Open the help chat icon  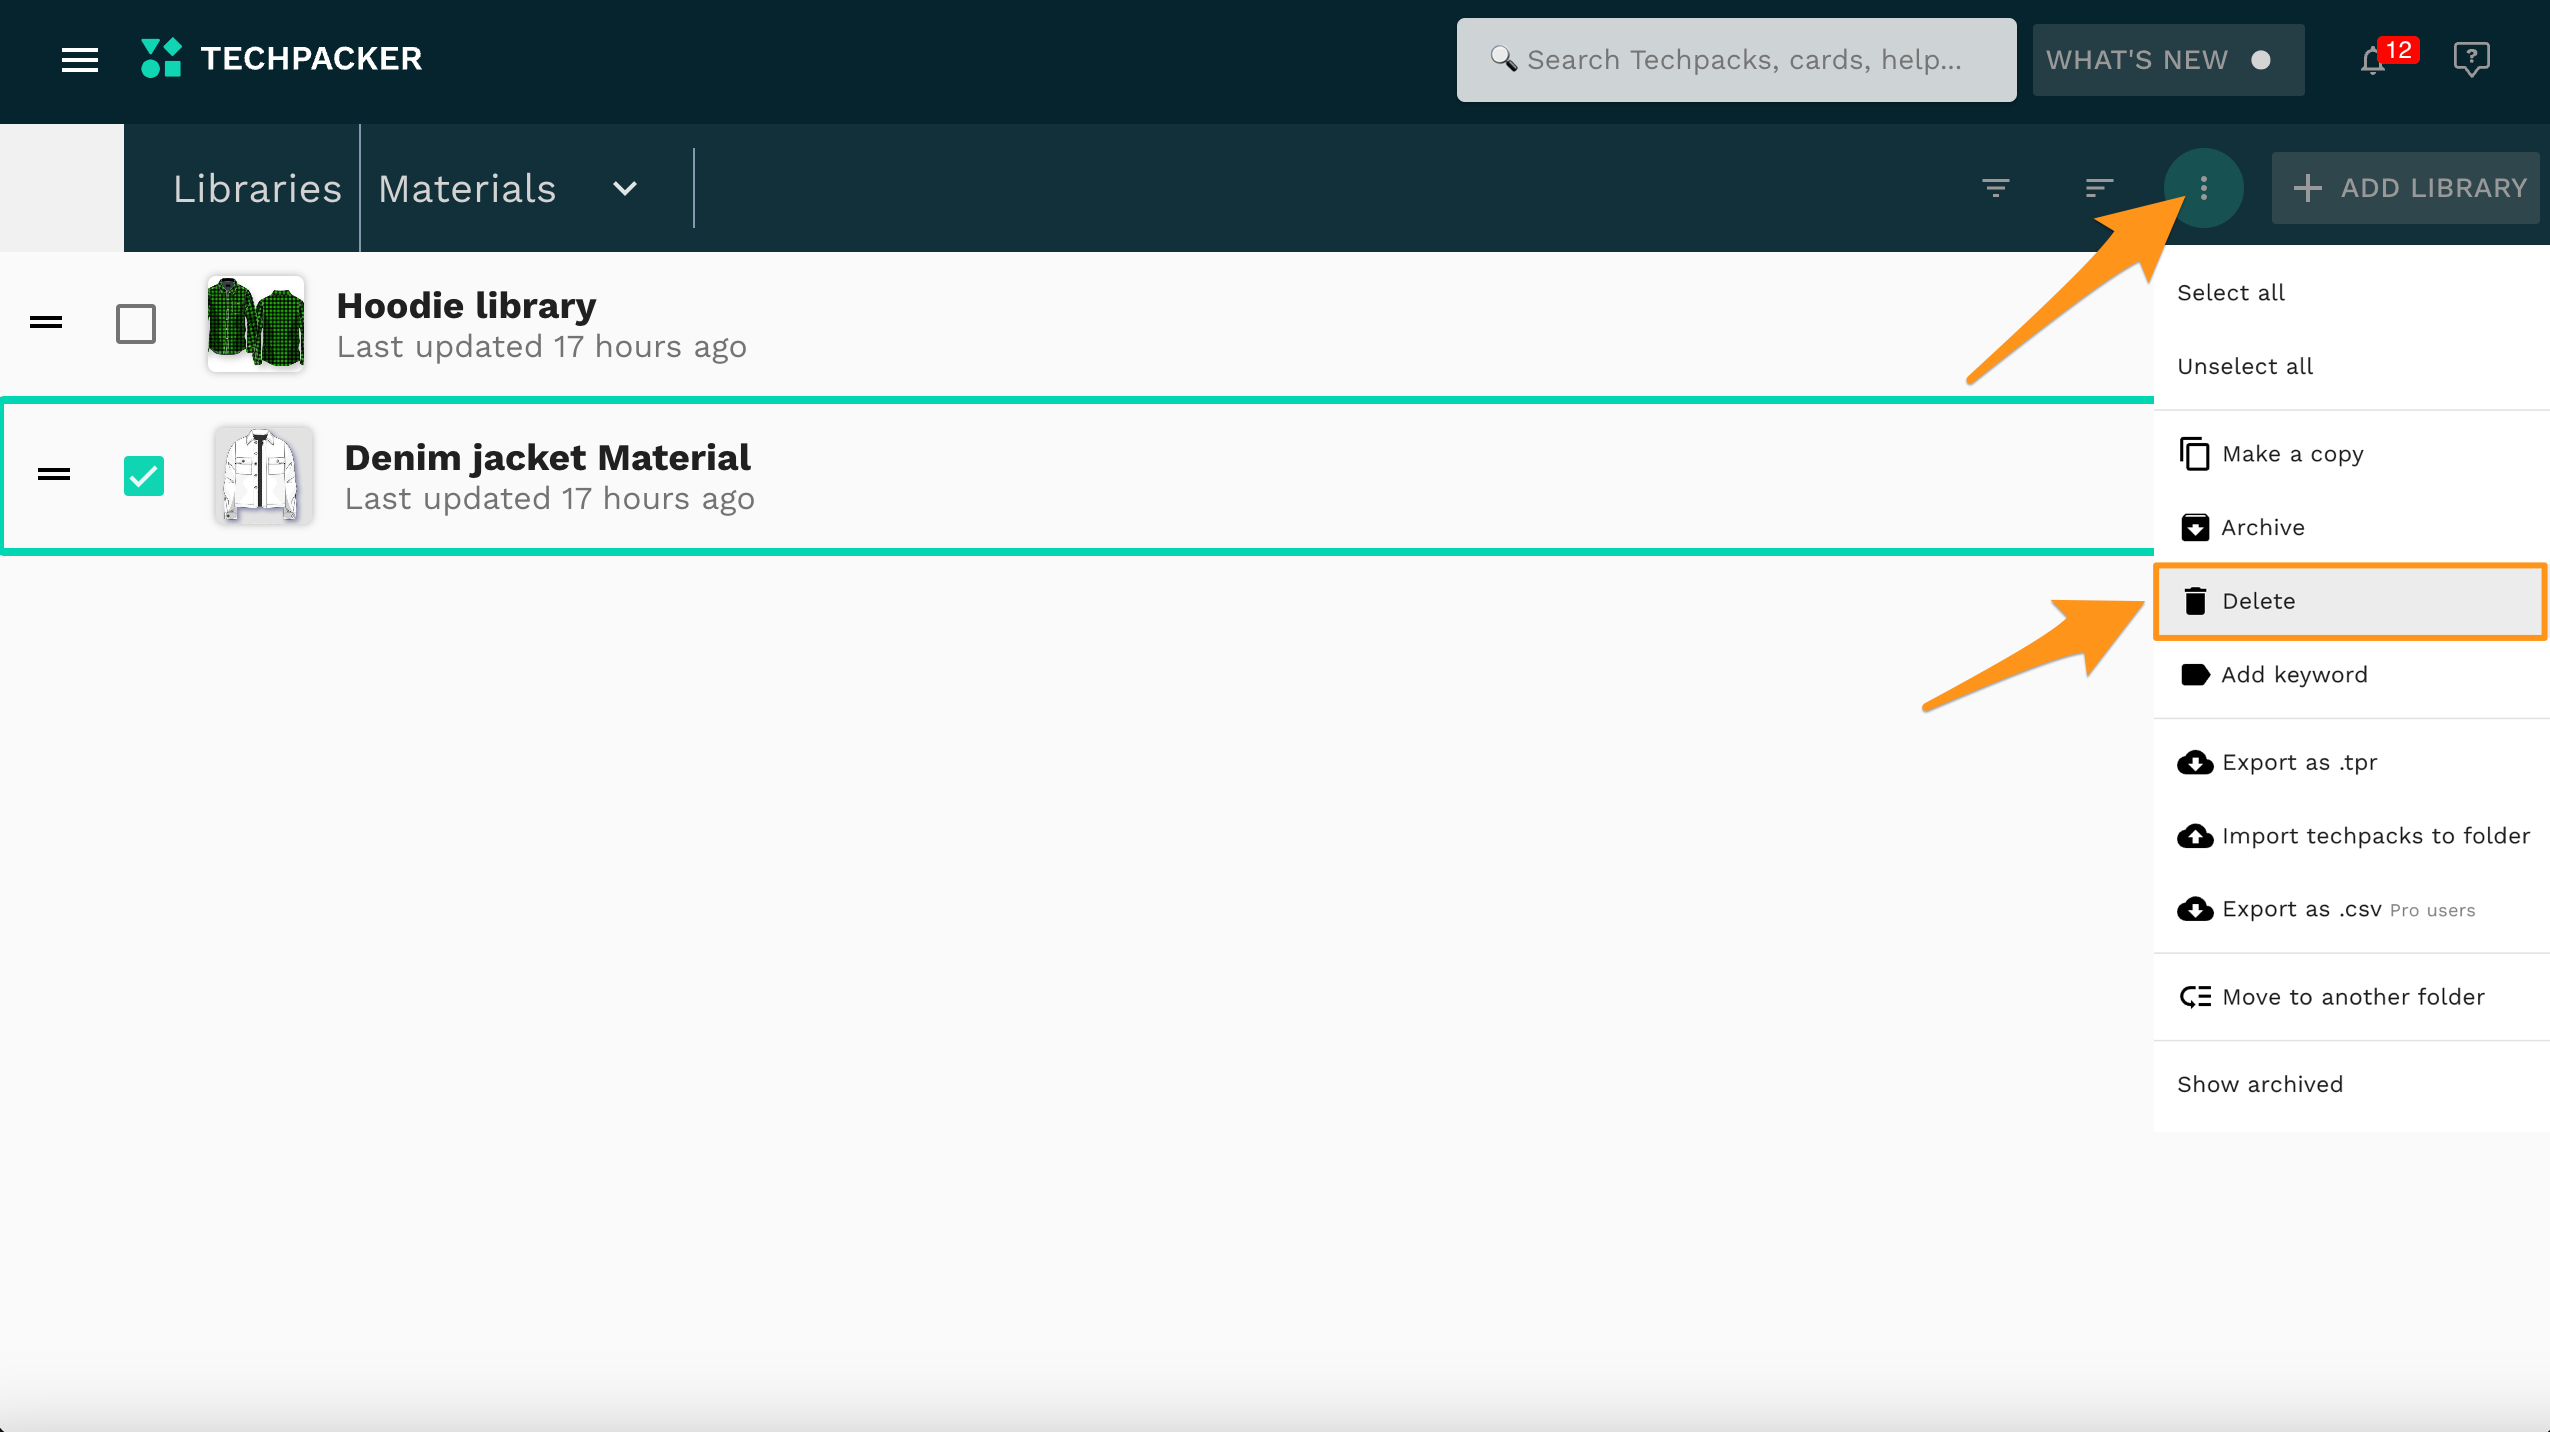tap(2471, 59)
